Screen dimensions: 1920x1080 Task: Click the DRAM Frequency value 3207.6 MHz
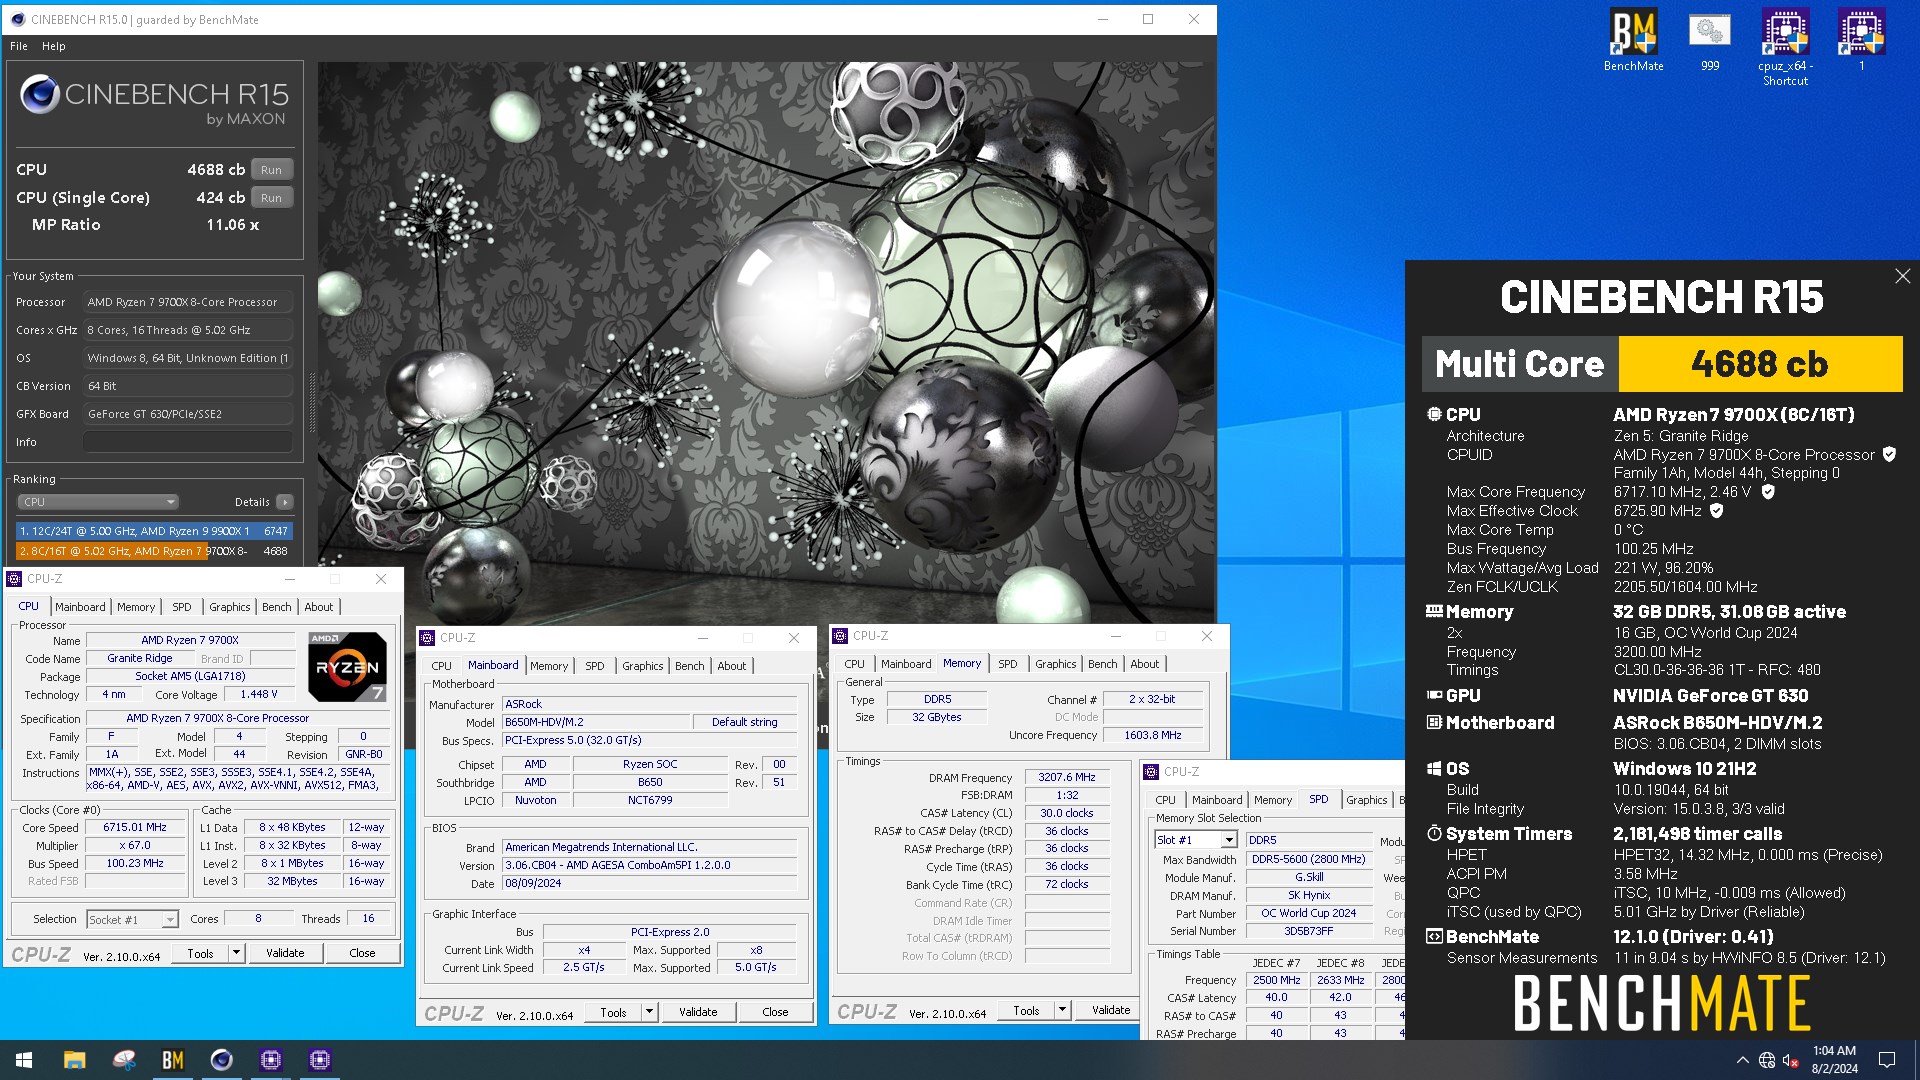1067,777
